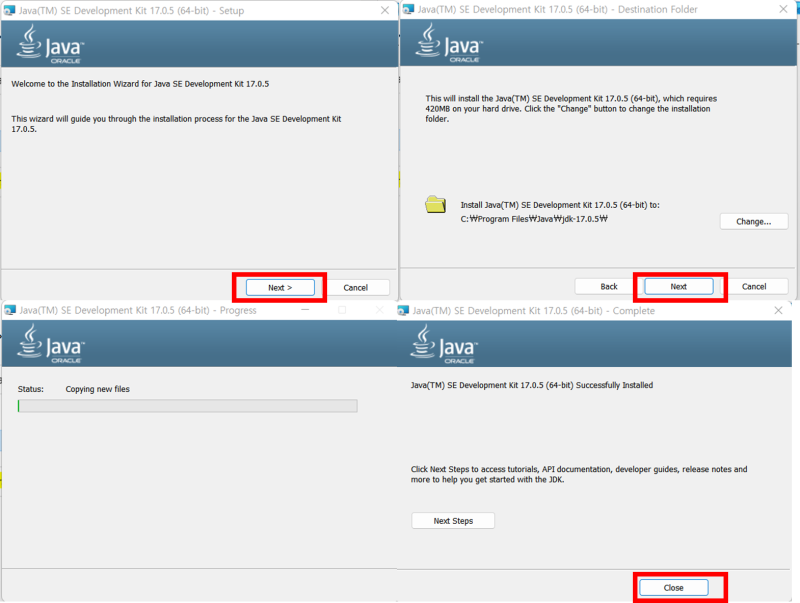This screenshot has height=603, width=800.
Task: Click the folder icon beside the install path
Action: click(434, 203)
